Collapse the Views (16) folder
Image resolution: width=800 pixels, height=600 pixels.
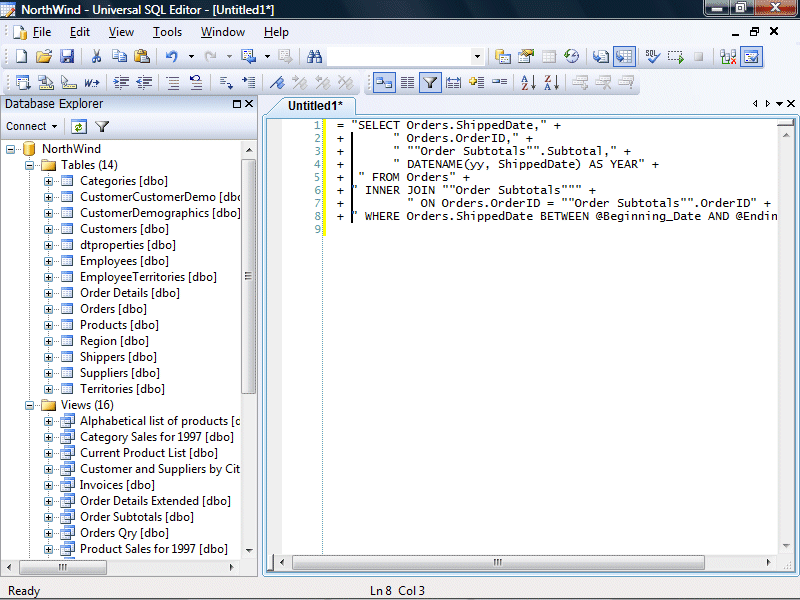click(30, 405)
